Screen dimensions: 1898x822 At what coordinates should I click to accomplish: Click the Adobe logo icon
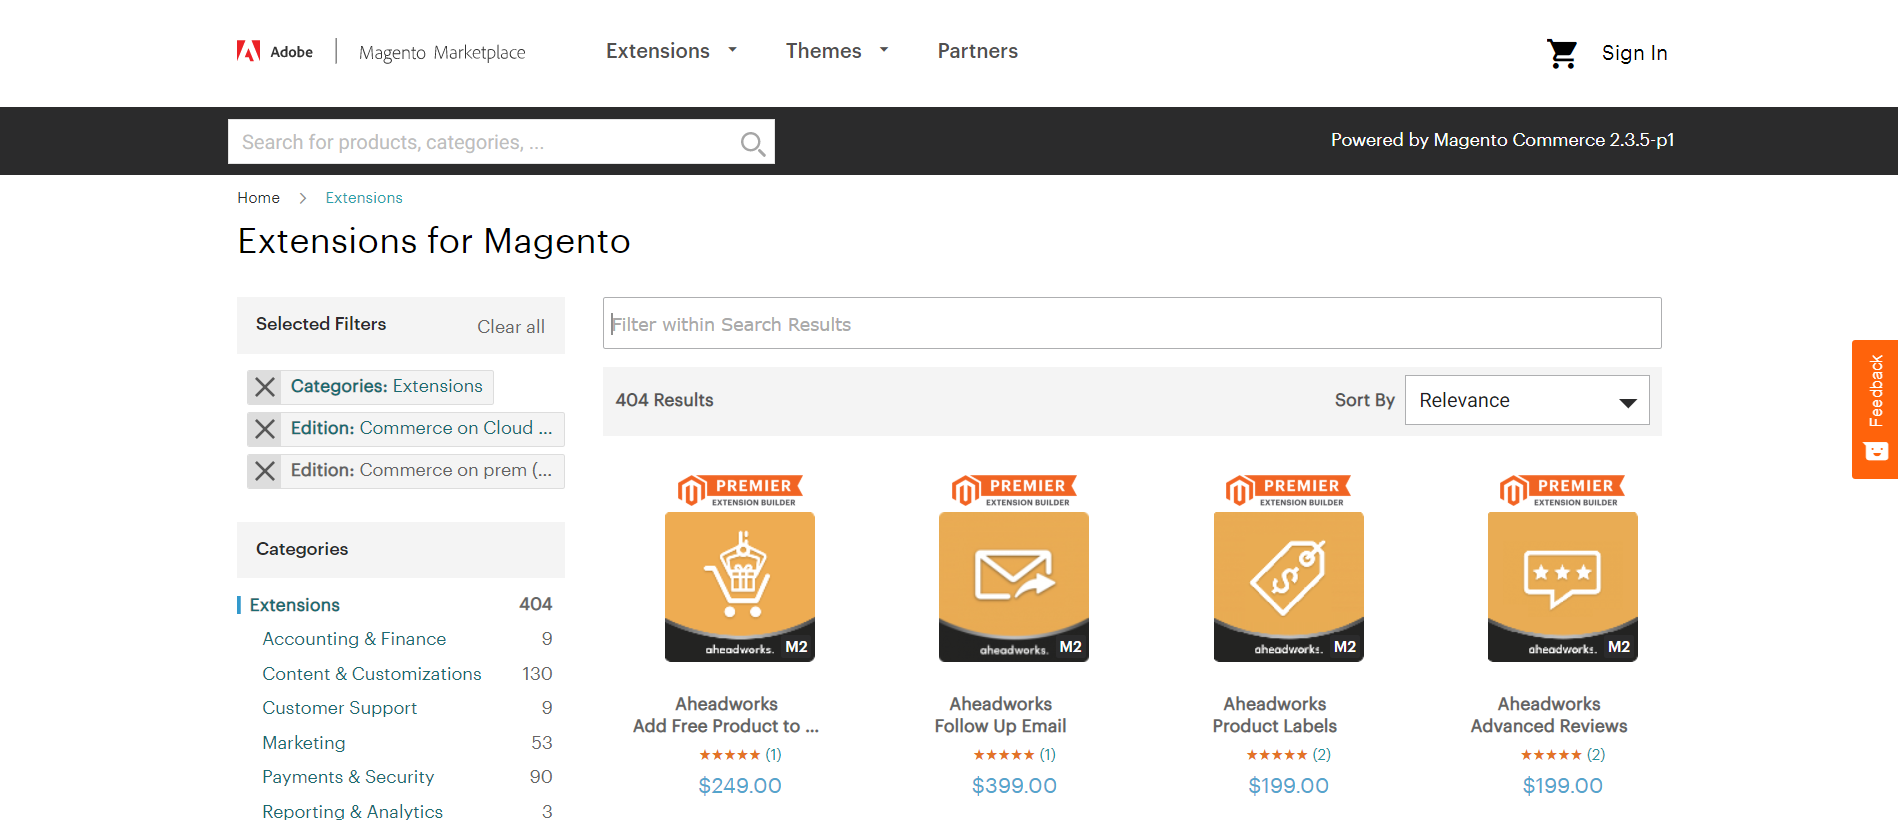pos(249,51)
